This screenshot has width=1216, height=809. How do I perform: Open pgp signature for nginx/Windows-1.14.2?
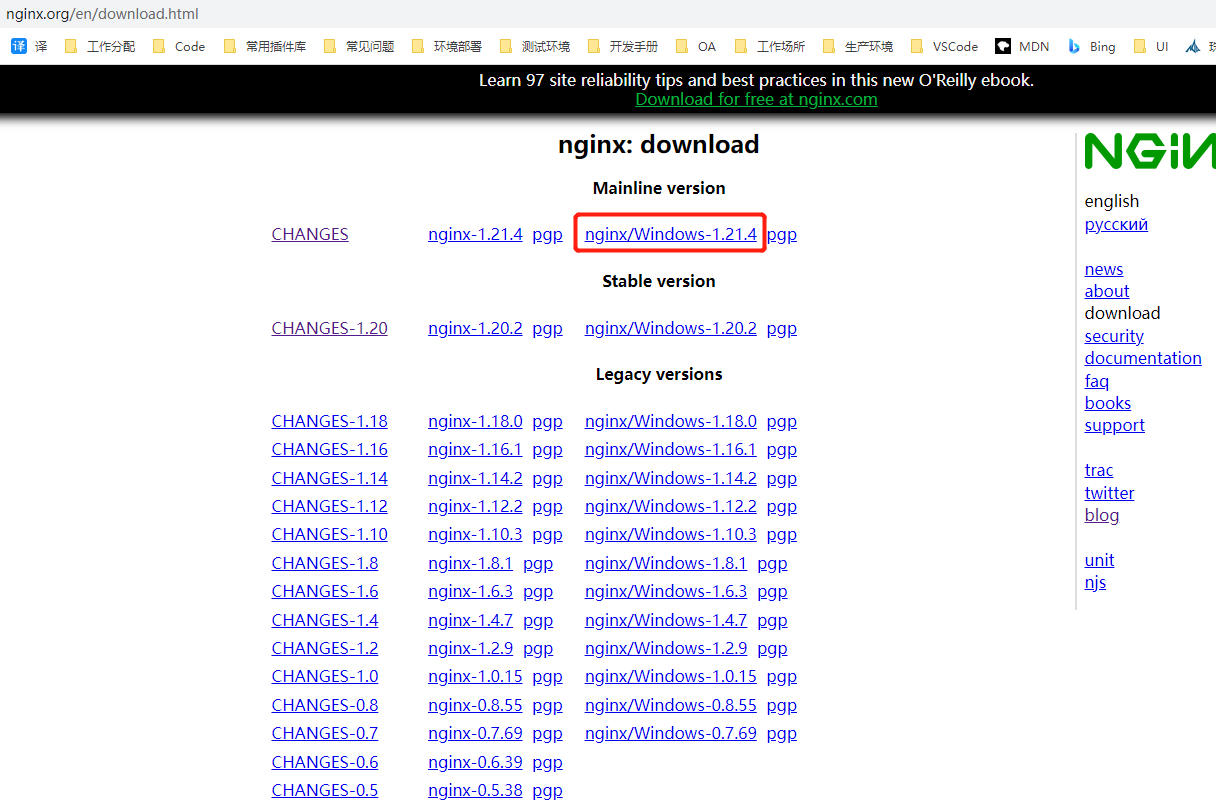[x=782, y=479]
